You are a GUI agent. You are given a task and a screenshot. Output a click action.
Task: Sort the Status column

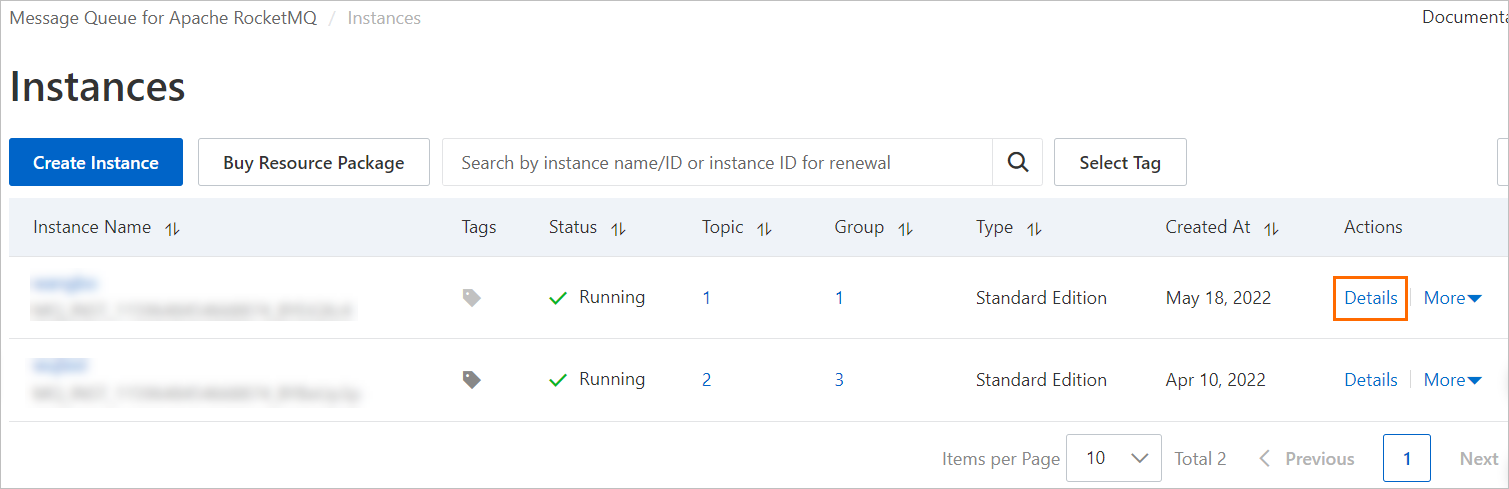pyautogui.click(x=618, y=229)
